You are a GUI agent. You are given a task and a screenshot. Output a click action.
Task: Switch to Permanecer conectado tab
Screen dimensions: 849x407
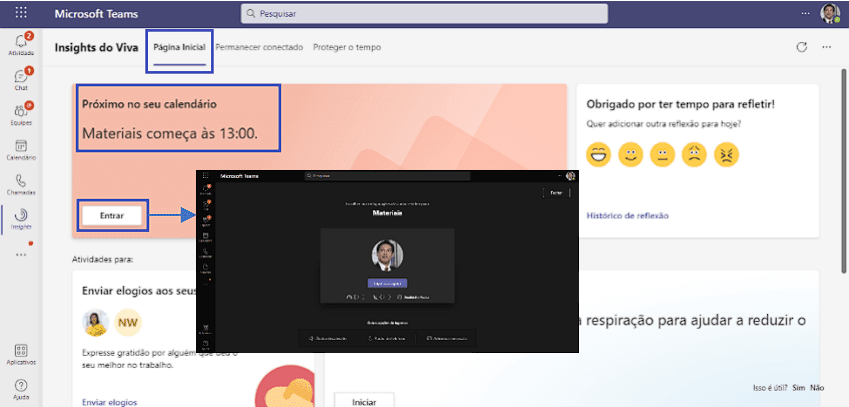[259, 47]
